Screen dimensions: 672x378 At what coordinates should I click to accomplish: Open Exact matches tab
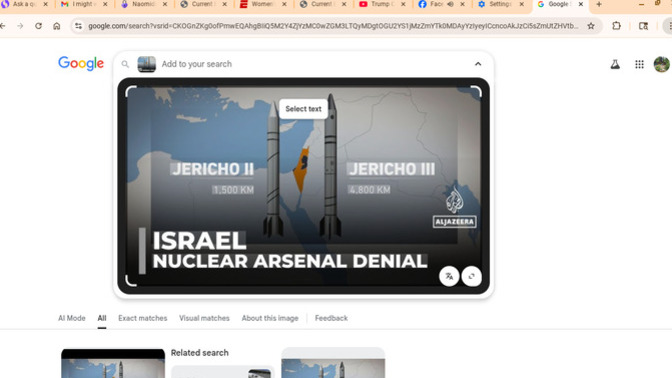[143, 318]
